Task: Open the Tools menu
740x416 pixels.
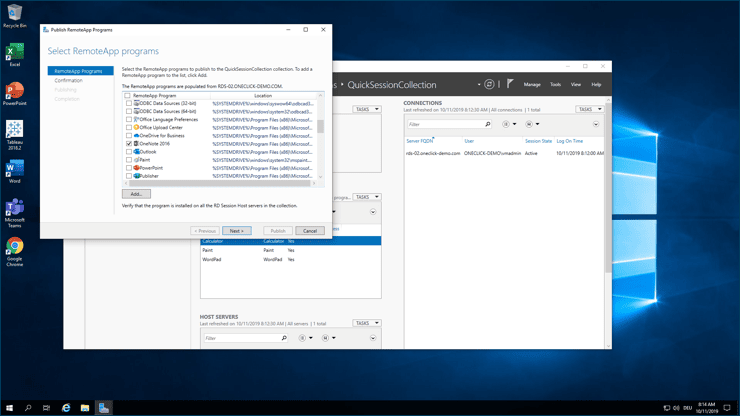Action: pyautogui.click(x=555, y=85)
